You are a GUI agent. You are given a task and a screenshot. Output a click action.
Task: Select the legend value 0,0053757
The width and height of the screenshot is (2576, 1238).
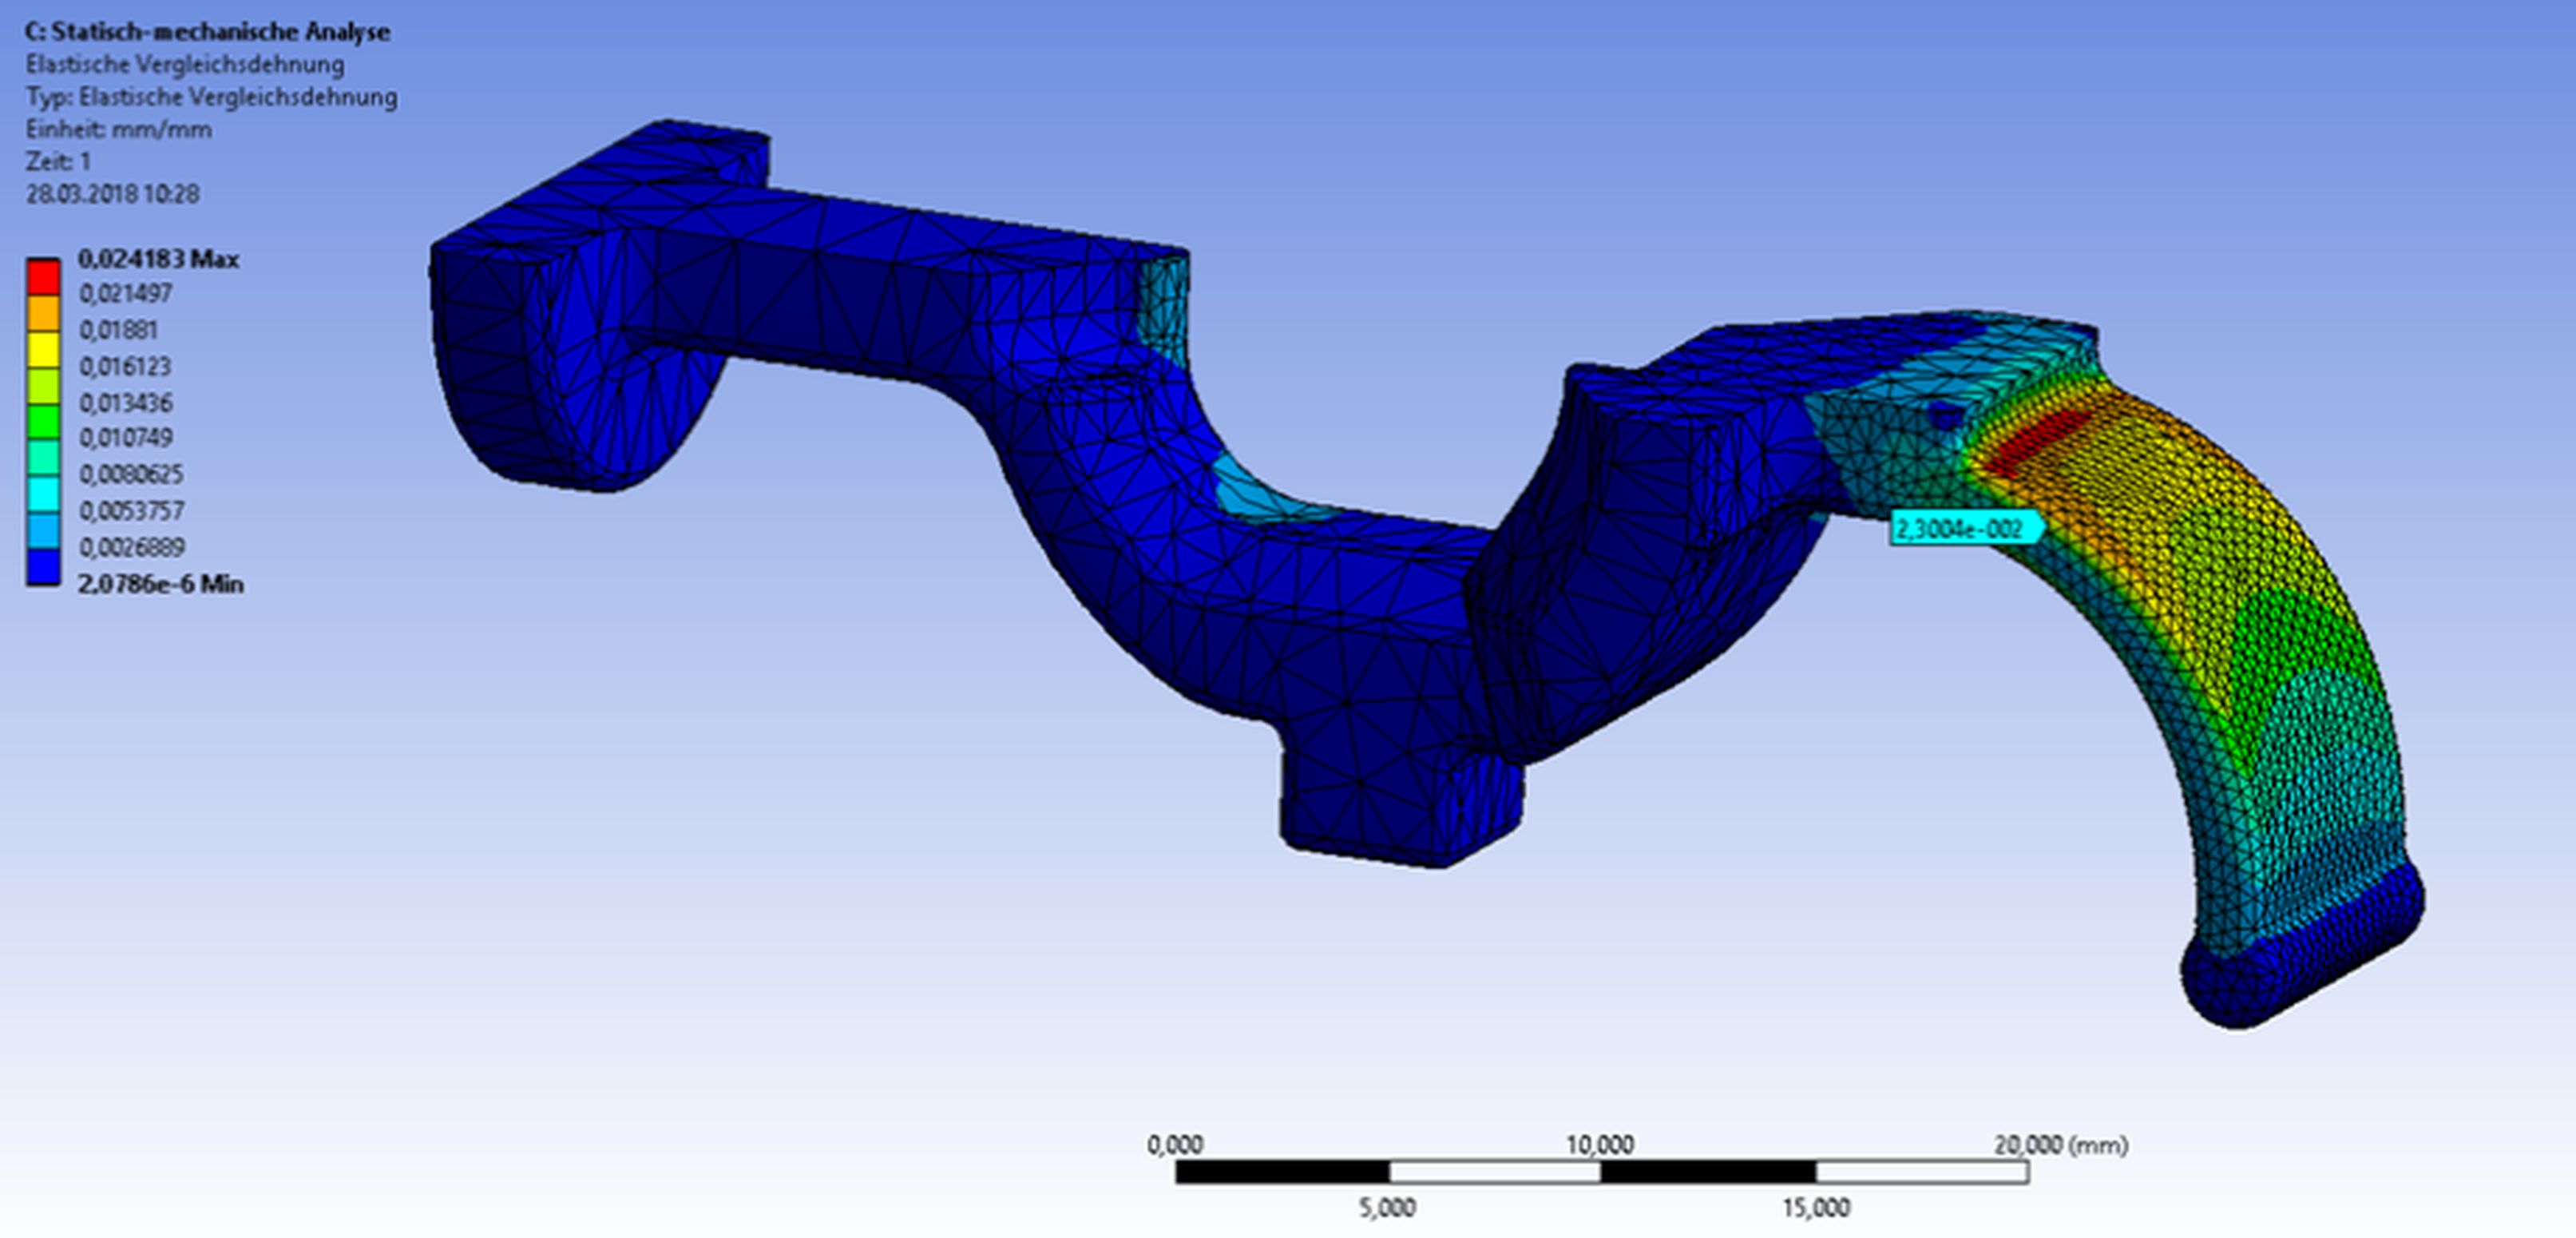[x=131, y=511]
